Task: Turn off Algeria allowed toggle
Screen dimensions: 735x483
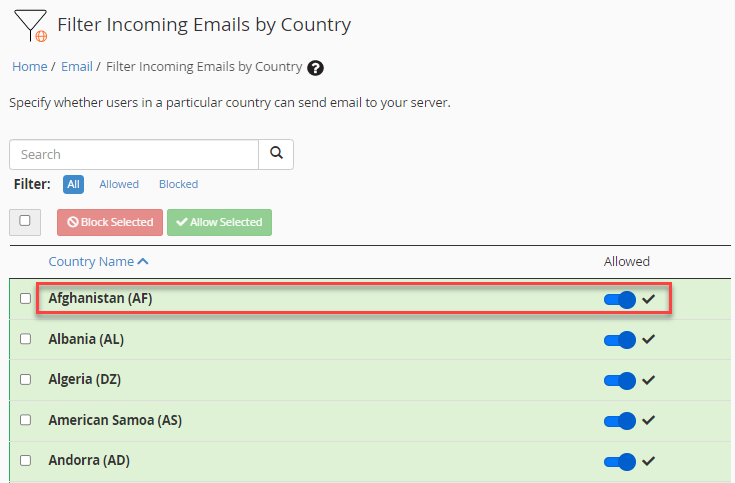Action: coord(620,380)
